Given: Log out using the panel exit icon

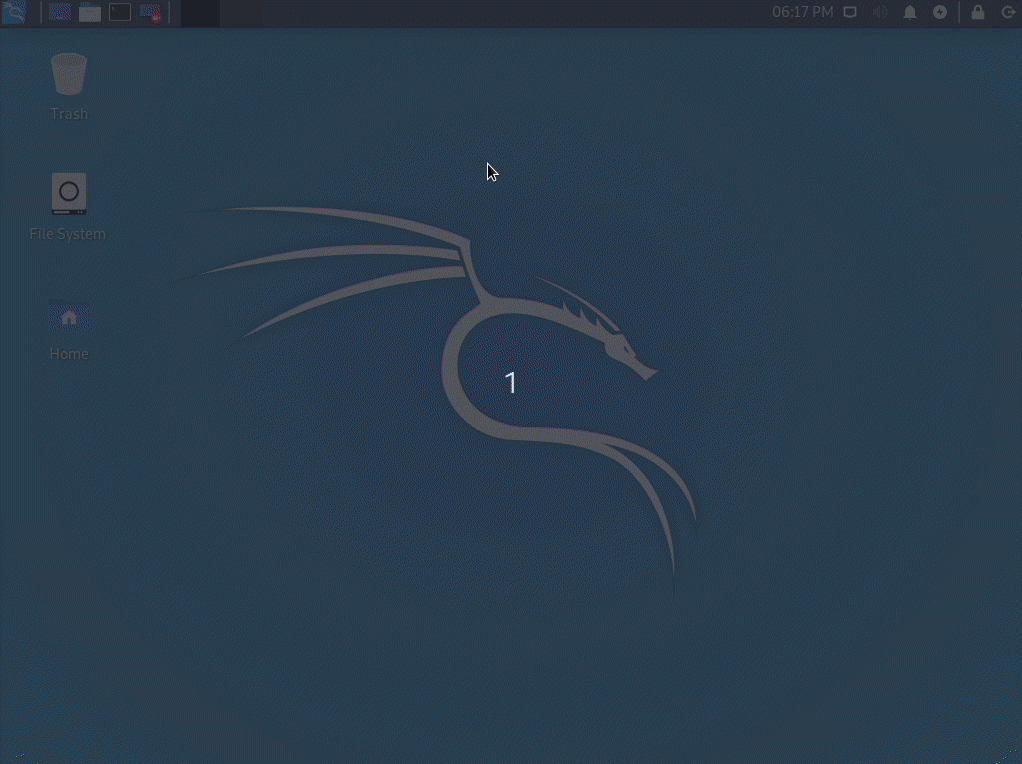Looking at the screenshot, I should pos(1009,13).
